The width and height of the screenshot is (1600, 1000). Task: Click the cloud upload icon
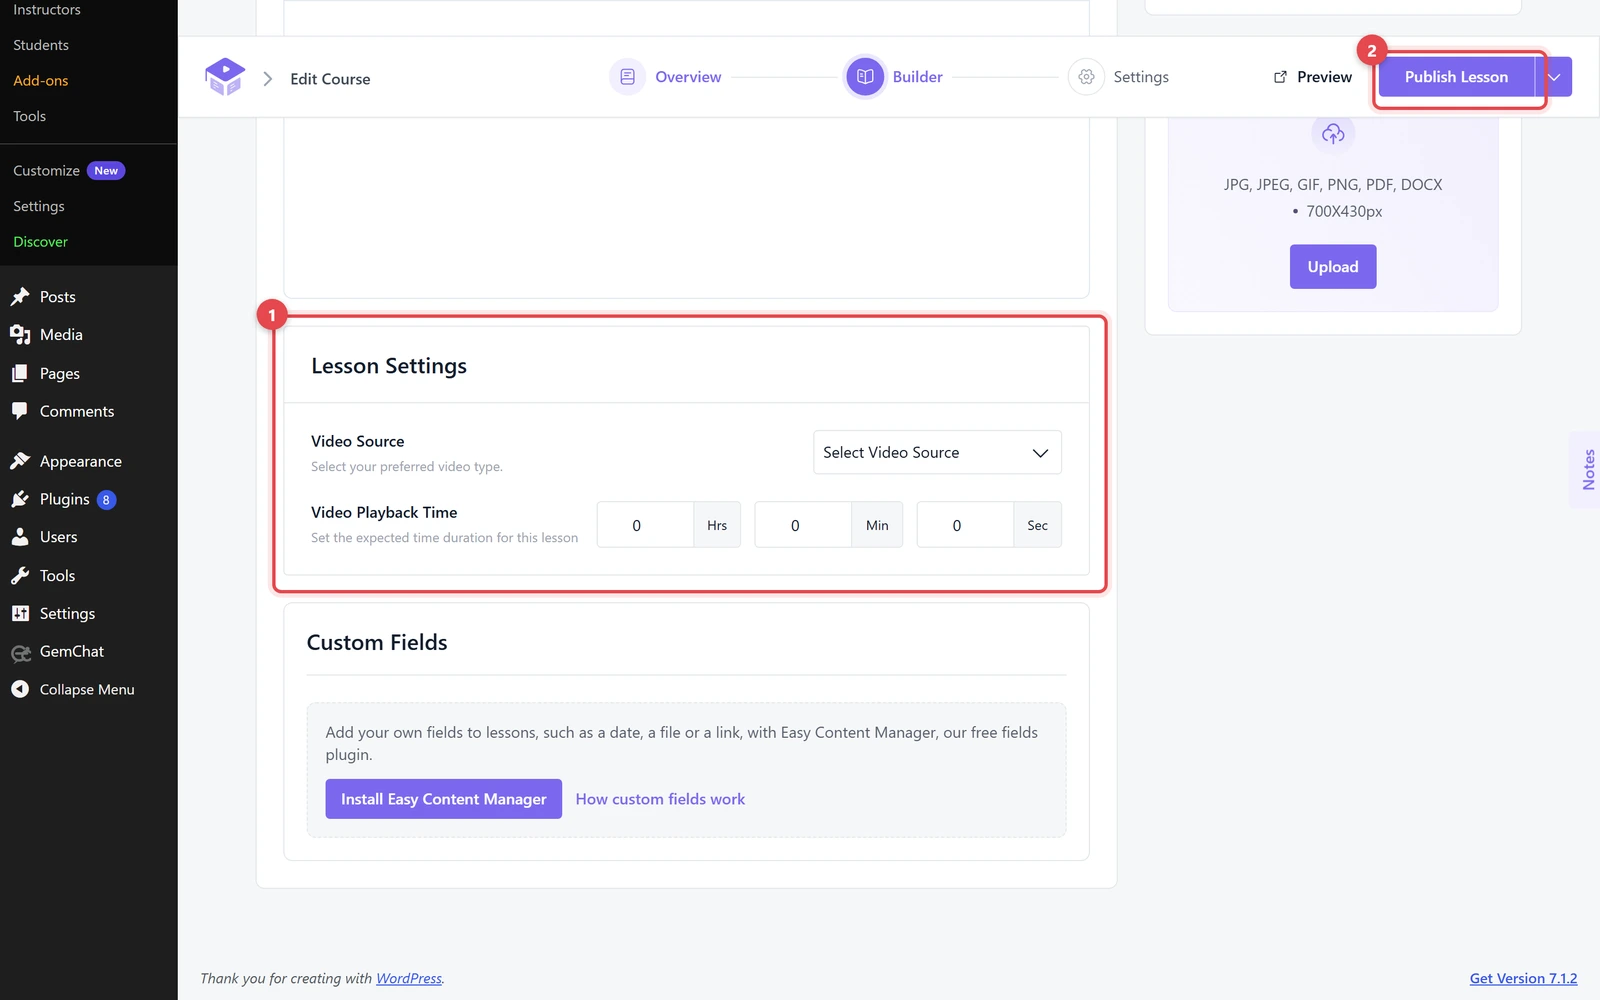point(1333,133)
